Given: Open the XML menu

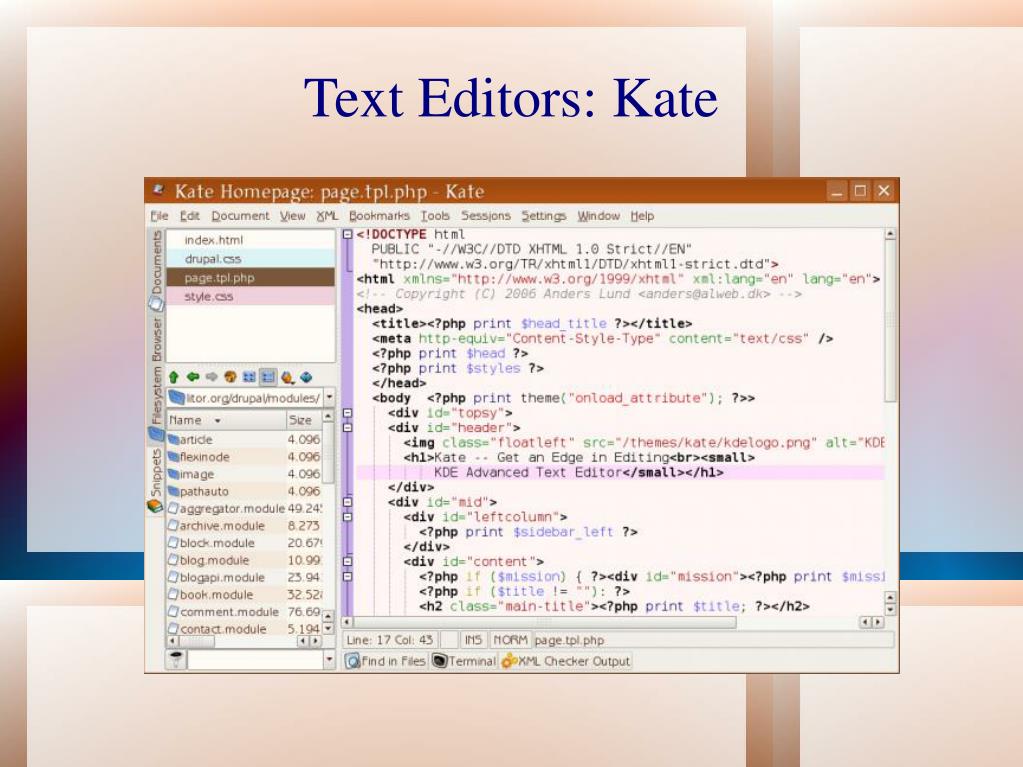Looking at the screenshot, I should (327, 216).
